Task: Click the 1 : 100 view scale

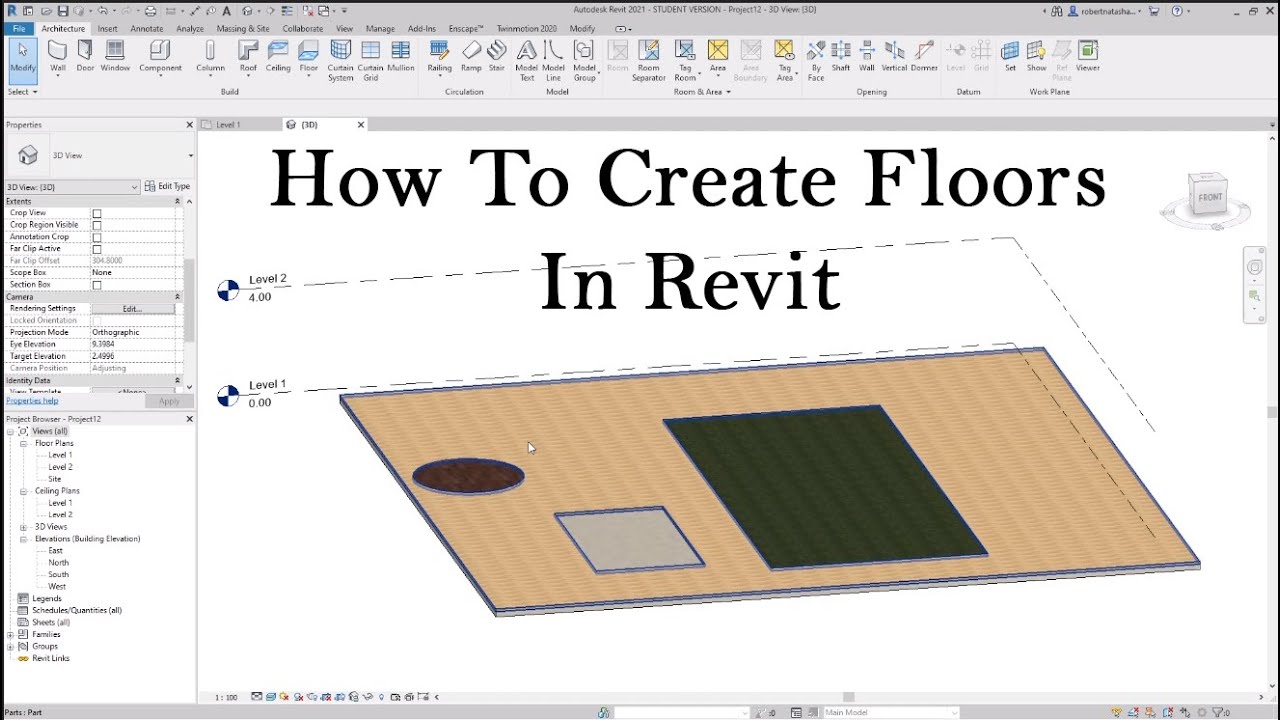Action: [x=226, y=697]
